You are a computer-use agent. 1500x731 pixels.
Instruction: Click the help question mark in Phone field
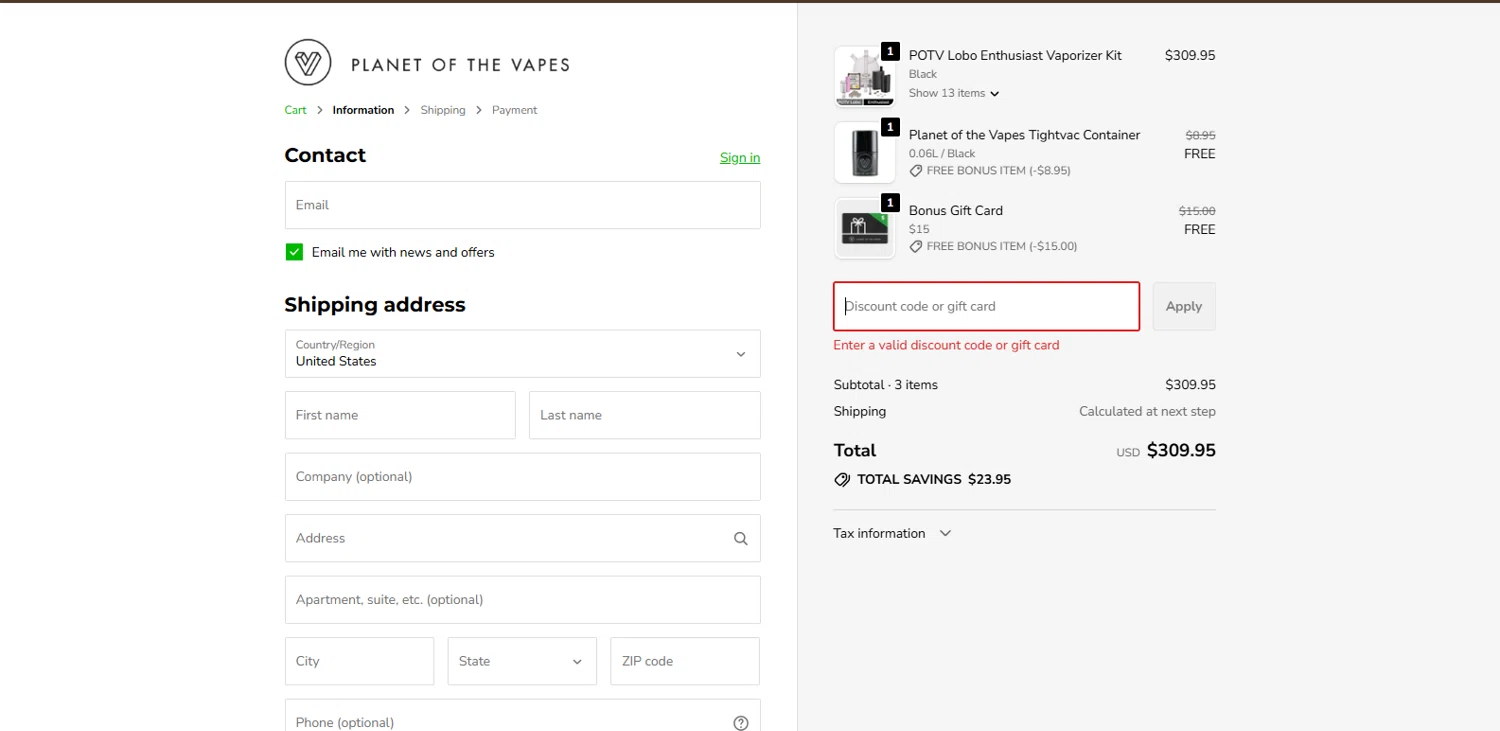[x=741, y=723]
